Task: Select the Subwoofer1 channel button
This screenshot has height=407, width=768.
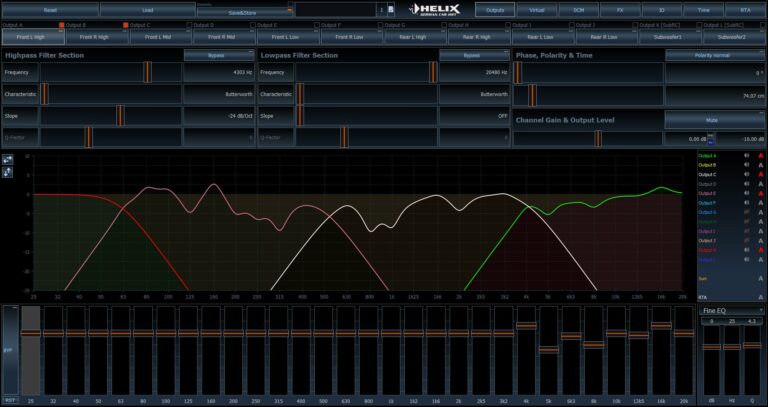Action: point(670,37)
